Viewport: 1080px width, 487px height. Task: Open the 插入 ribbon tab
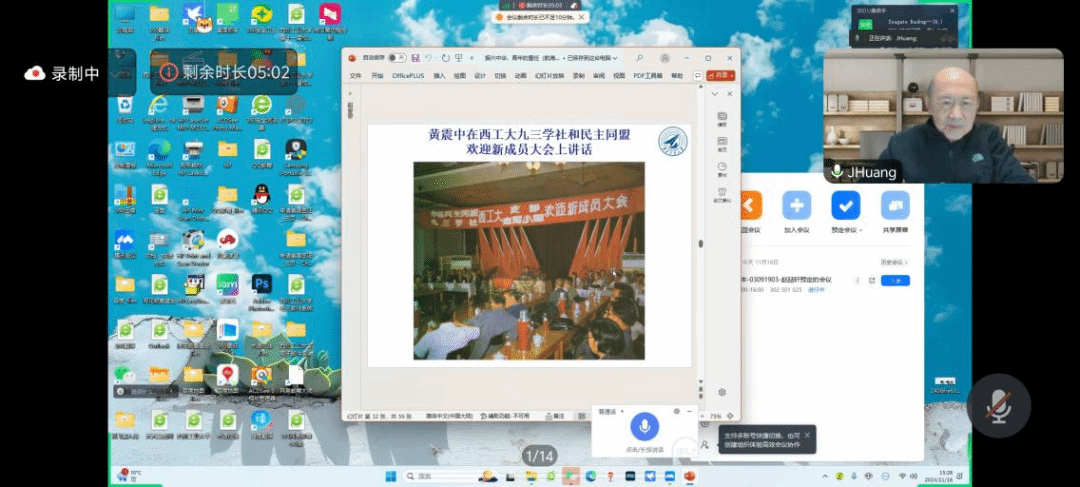439,76
